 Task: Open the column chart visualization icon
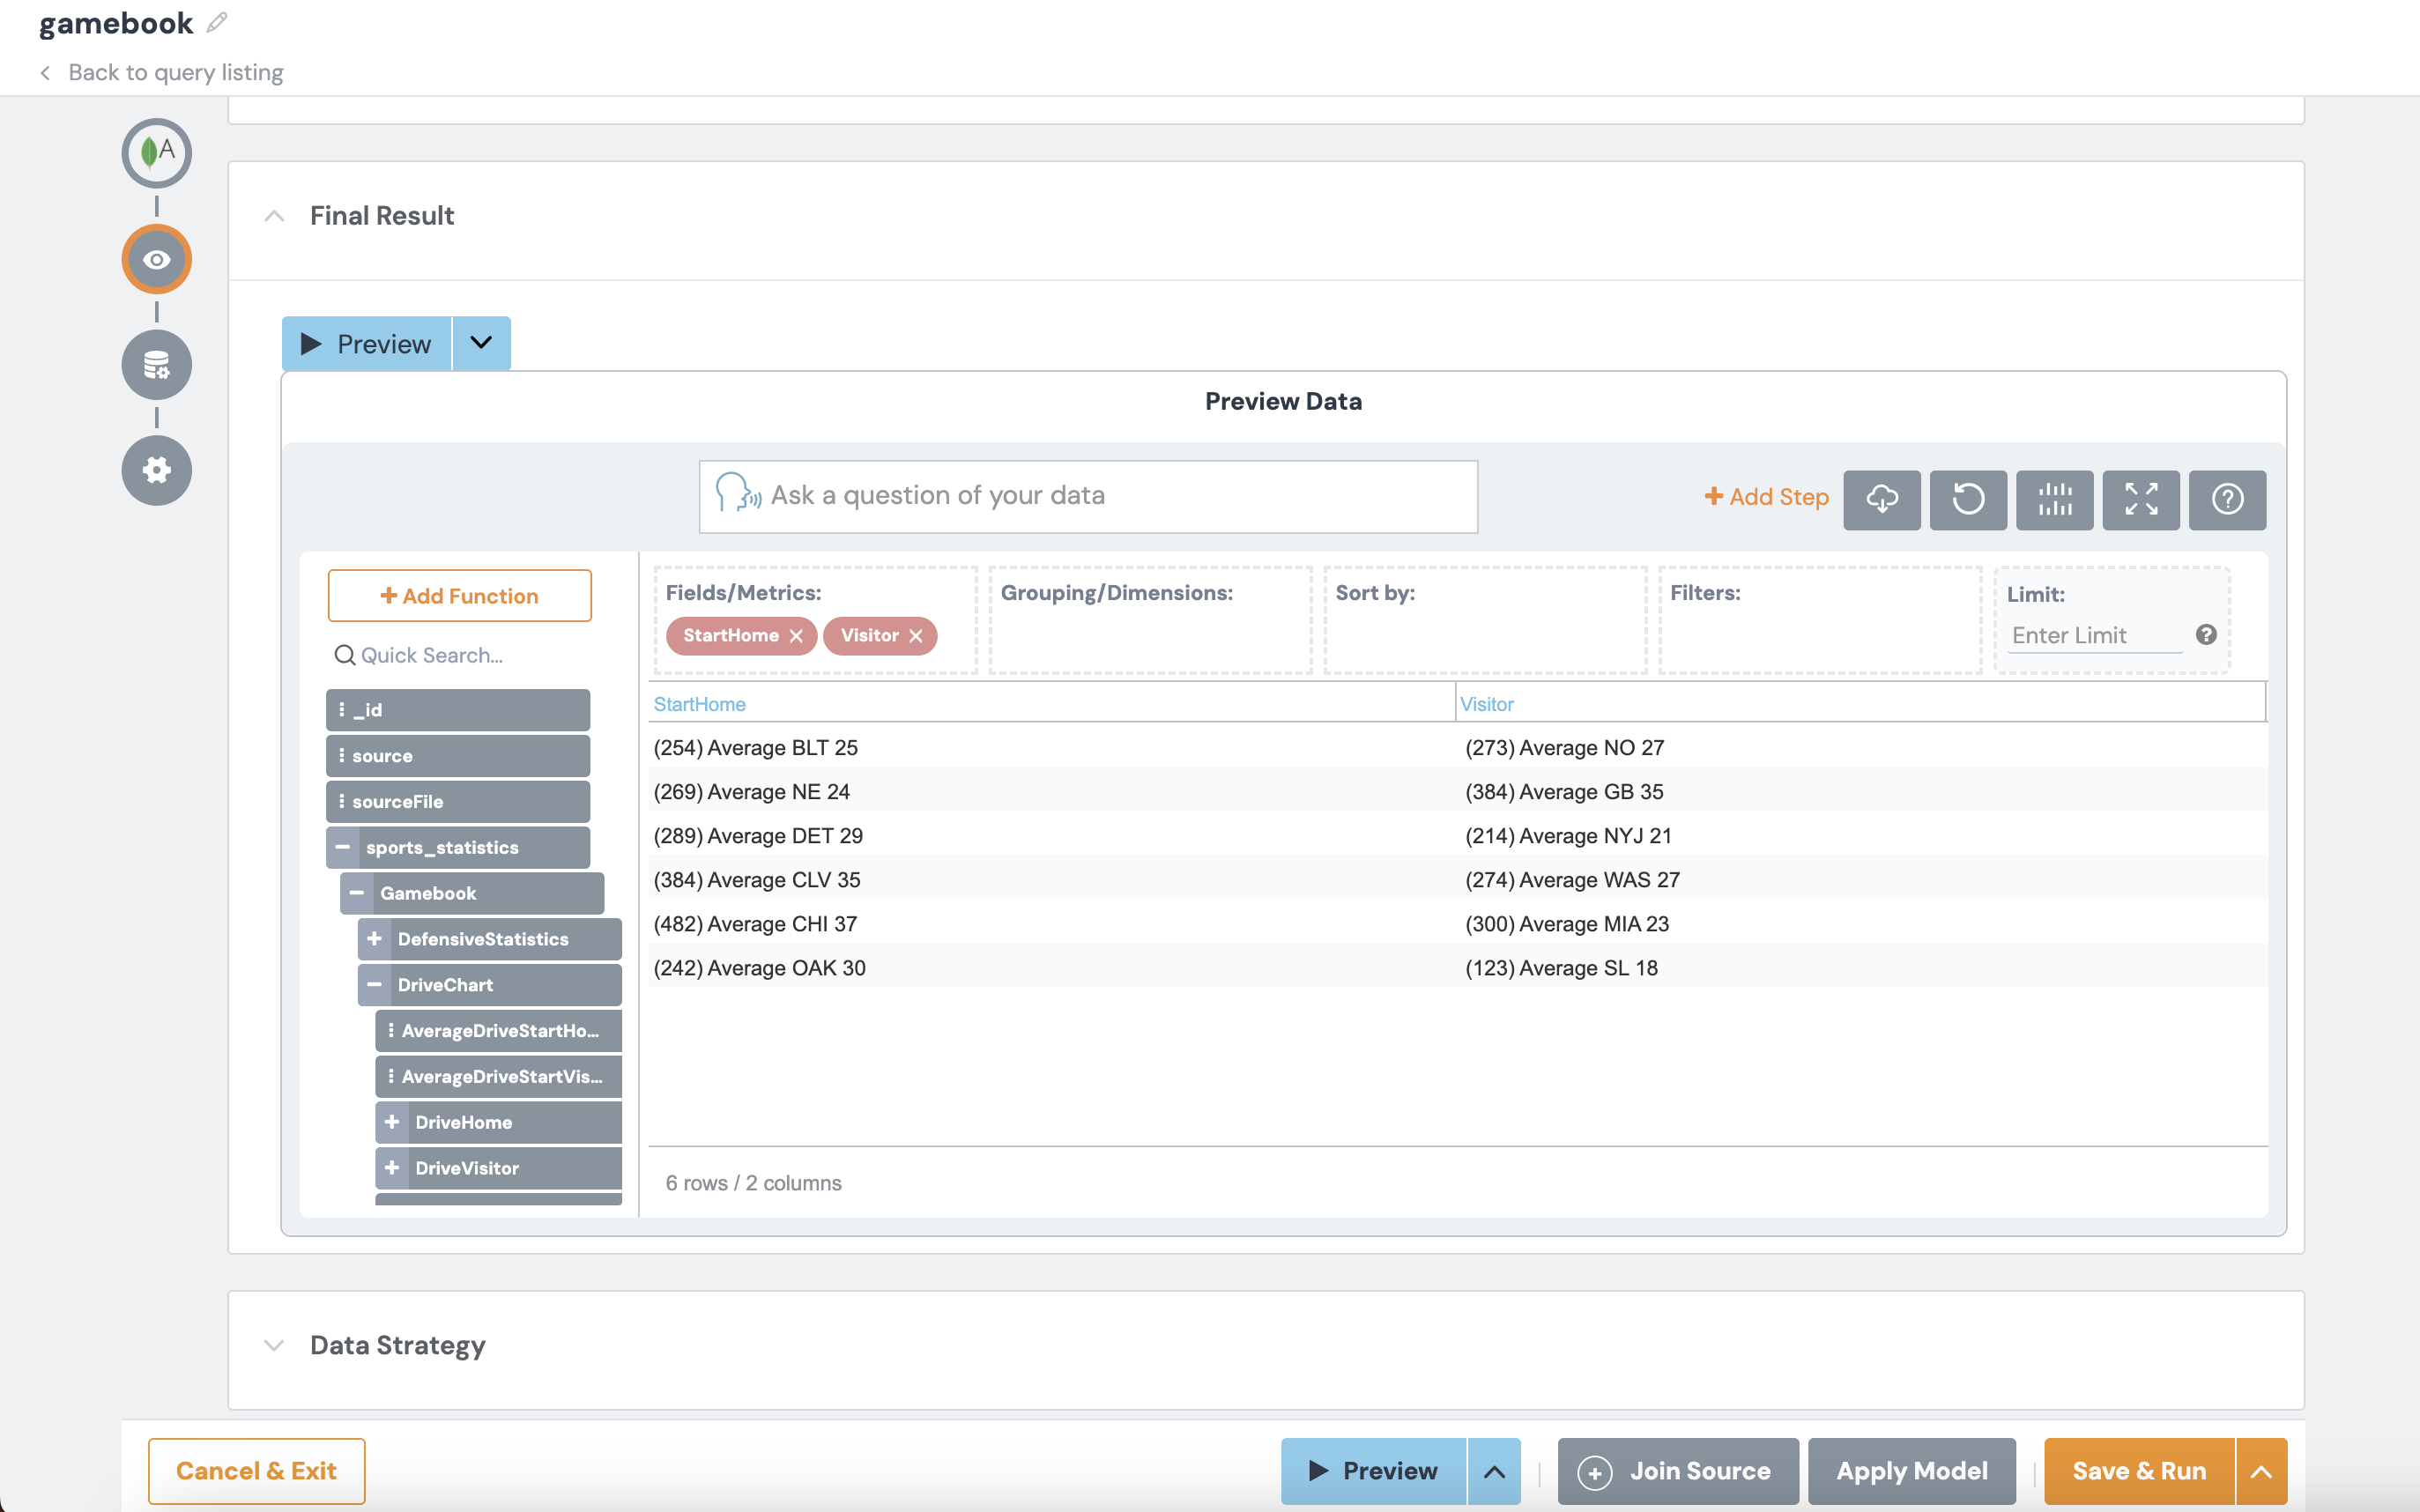pyautogui.click(x=2054, y=499)
